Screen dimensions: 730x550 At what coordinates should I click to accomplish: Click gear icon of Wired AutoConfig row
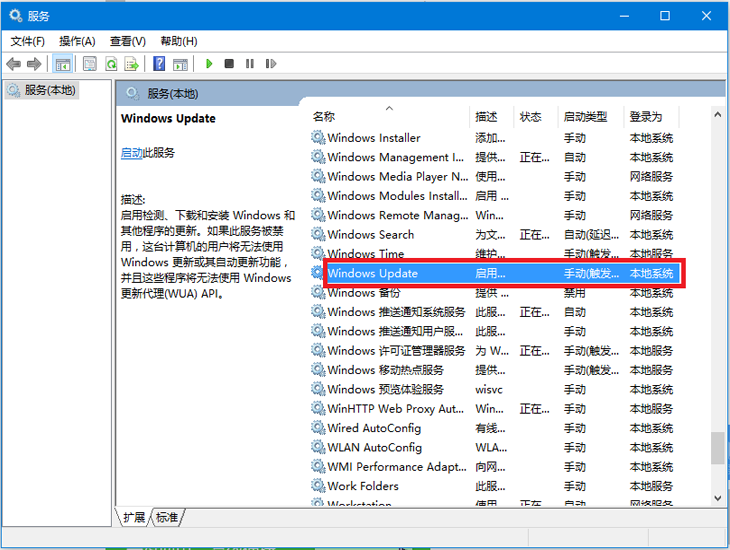[318, 427]
